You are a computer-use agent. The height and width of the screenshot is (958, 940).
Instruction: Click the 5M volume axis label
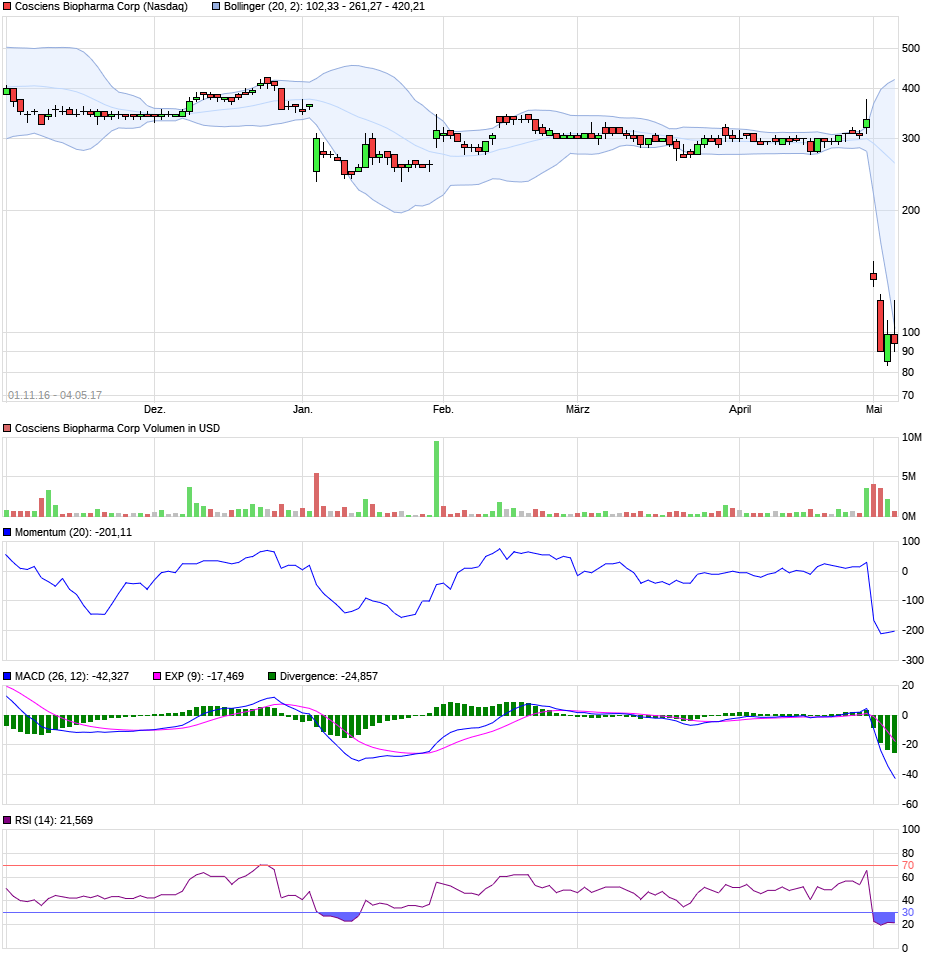[909, 477]
